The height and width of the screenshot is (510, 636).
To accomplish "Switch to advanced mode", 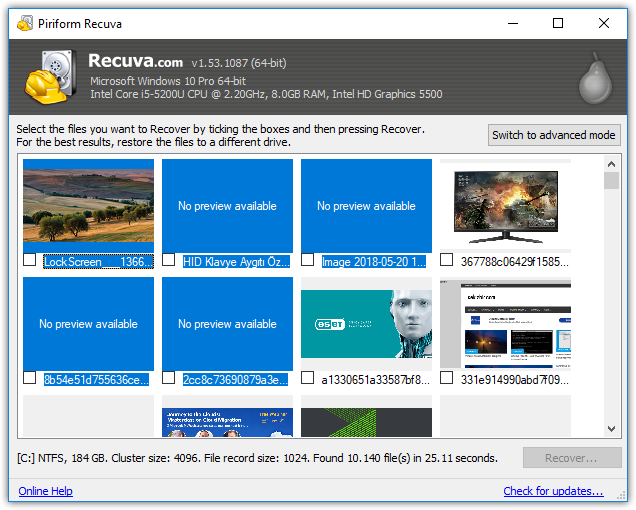I will pyautogui.click(x=554, y=135).
